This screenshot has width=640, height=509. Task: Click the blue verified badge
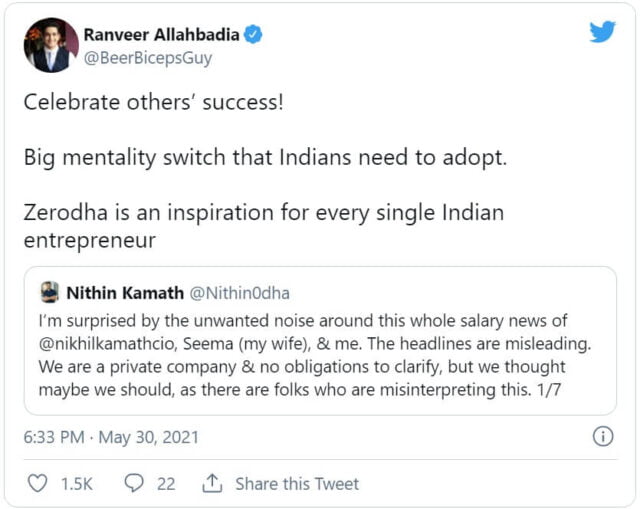pyautogui.click(x=254, y=34)
